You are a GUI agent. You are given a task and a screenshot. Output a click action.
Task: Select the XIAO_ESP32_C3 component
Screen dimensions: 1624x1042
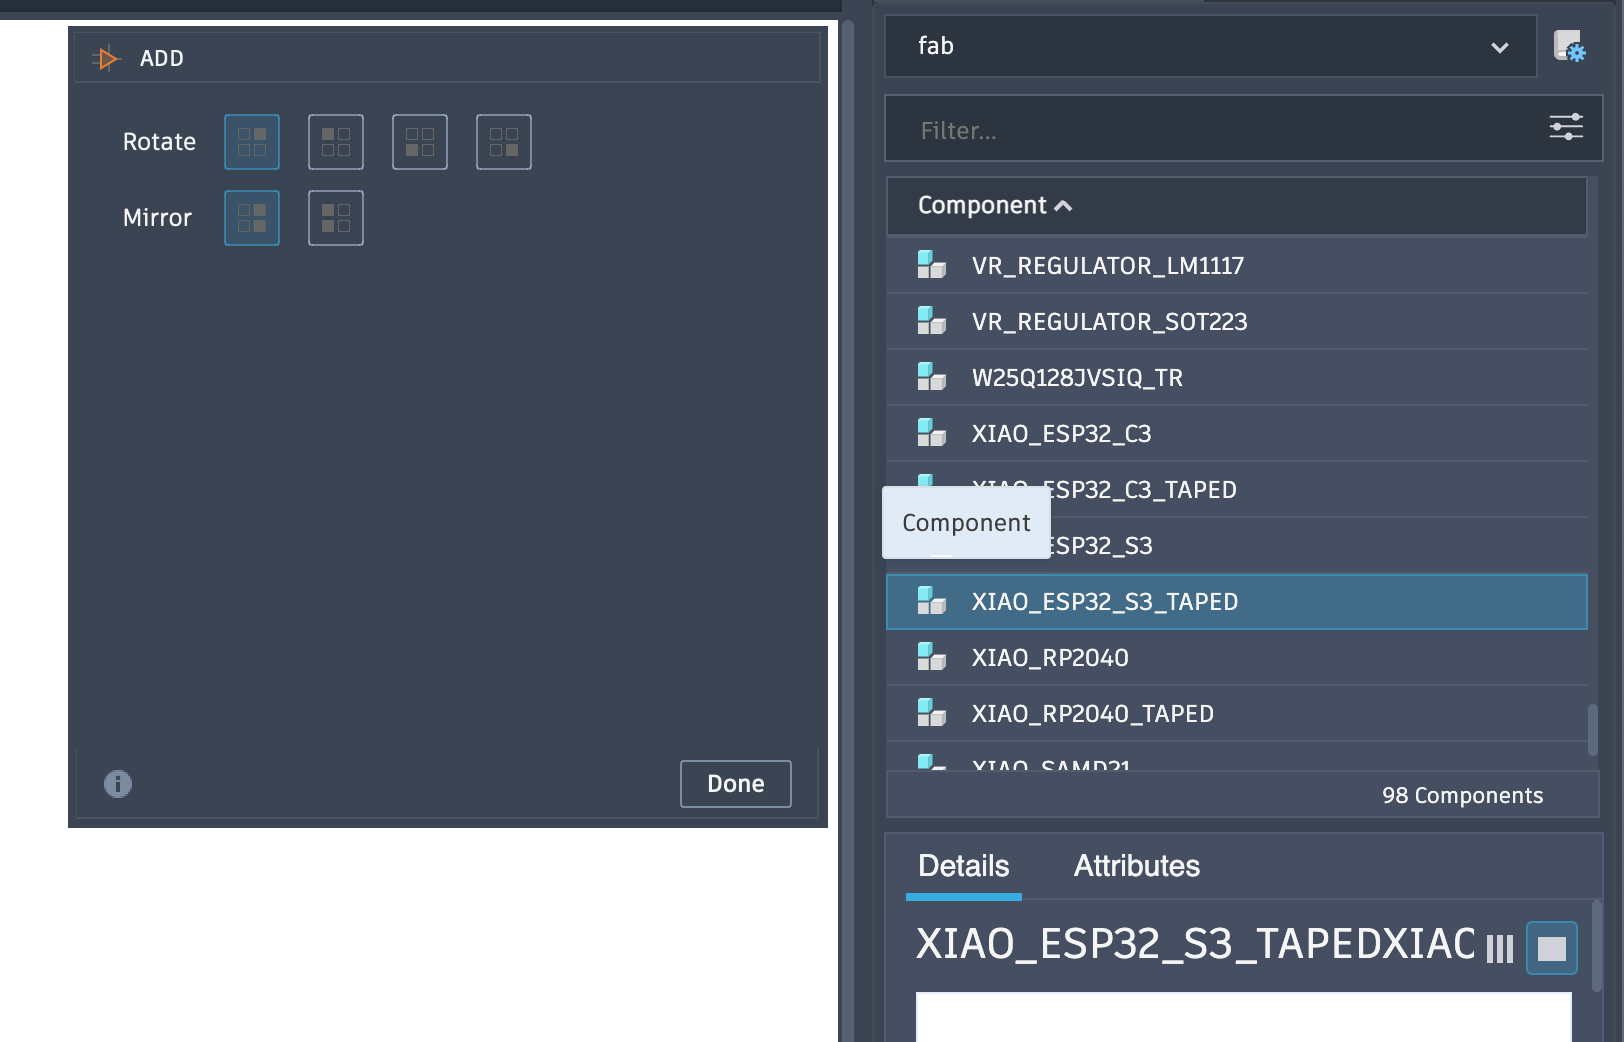1061,433
